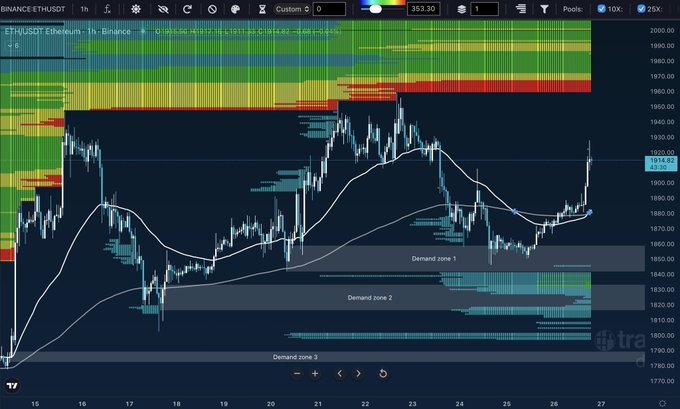The image size is (680, 409).
Task: Click the Pools: label in toolbar
Action: 573,9
